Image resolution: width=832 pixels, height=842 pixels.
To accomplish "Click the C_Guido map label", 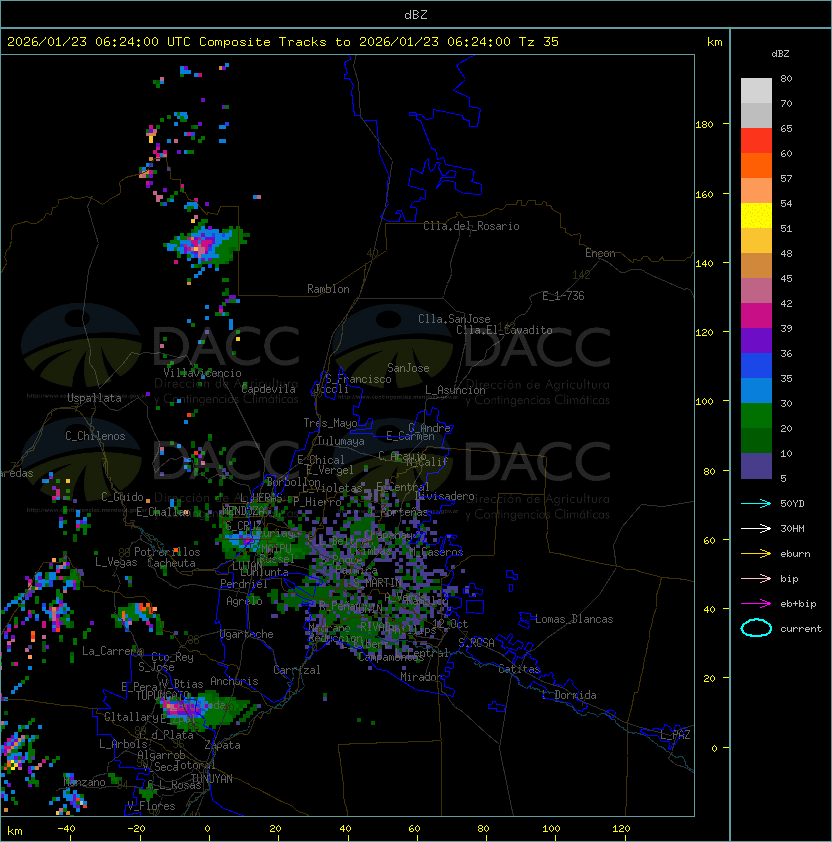I will click(x=122, y=497).
